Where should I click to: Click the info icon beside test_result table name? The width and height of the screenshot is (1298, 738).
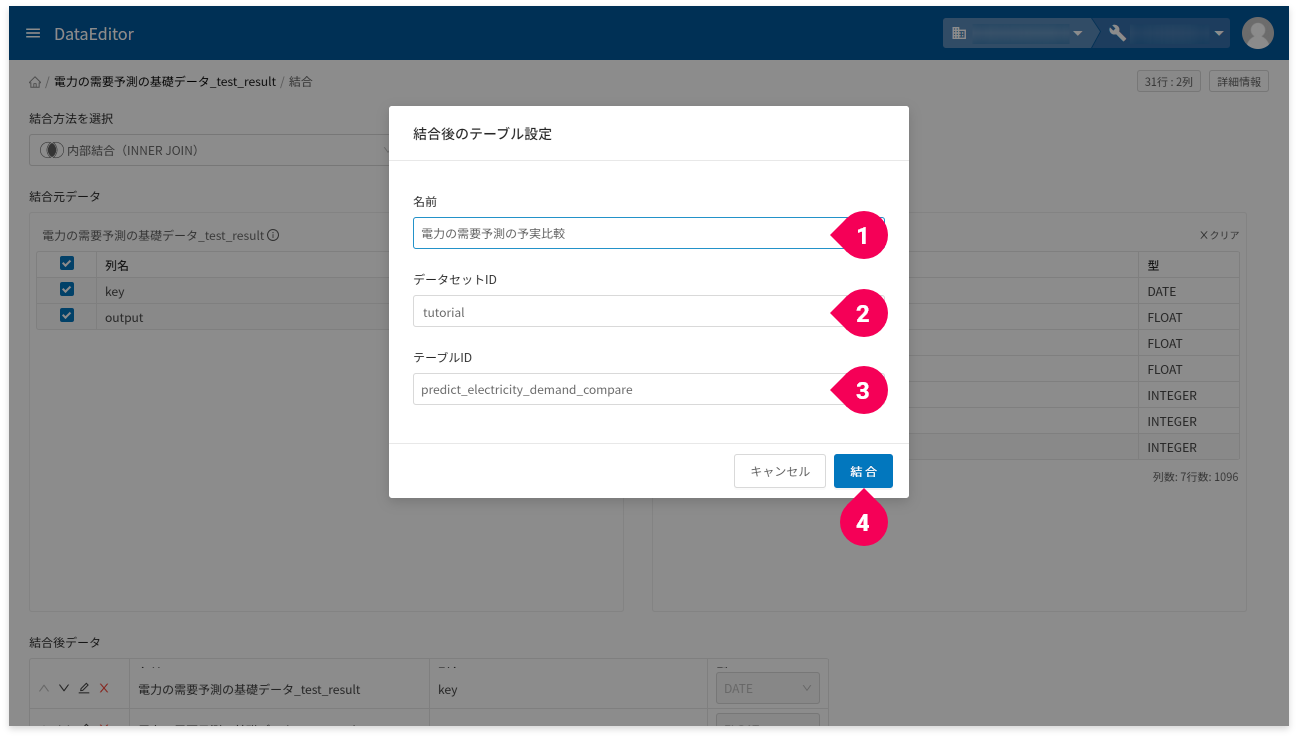[273, 236]
